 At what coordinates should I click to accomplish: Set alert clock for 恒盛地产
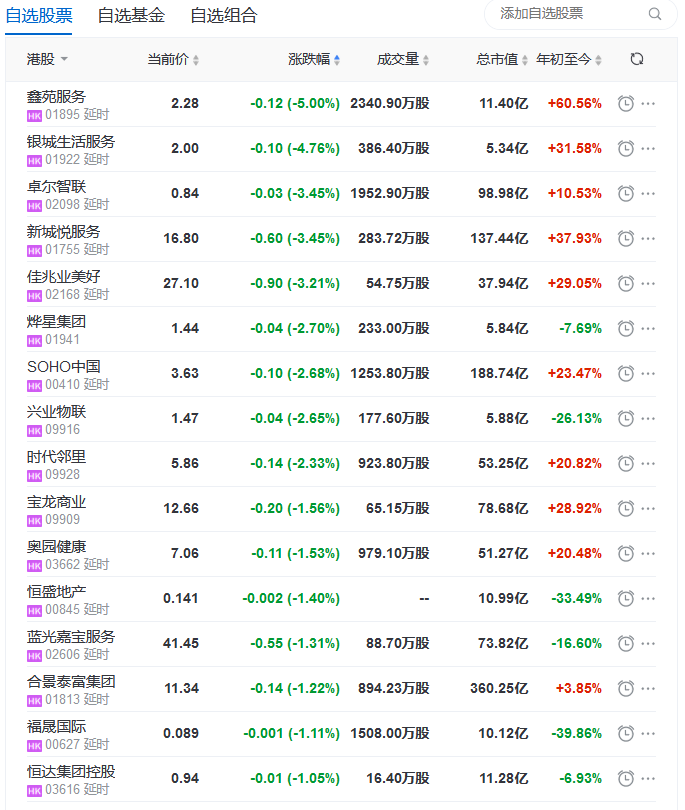[x=626, y=598]
